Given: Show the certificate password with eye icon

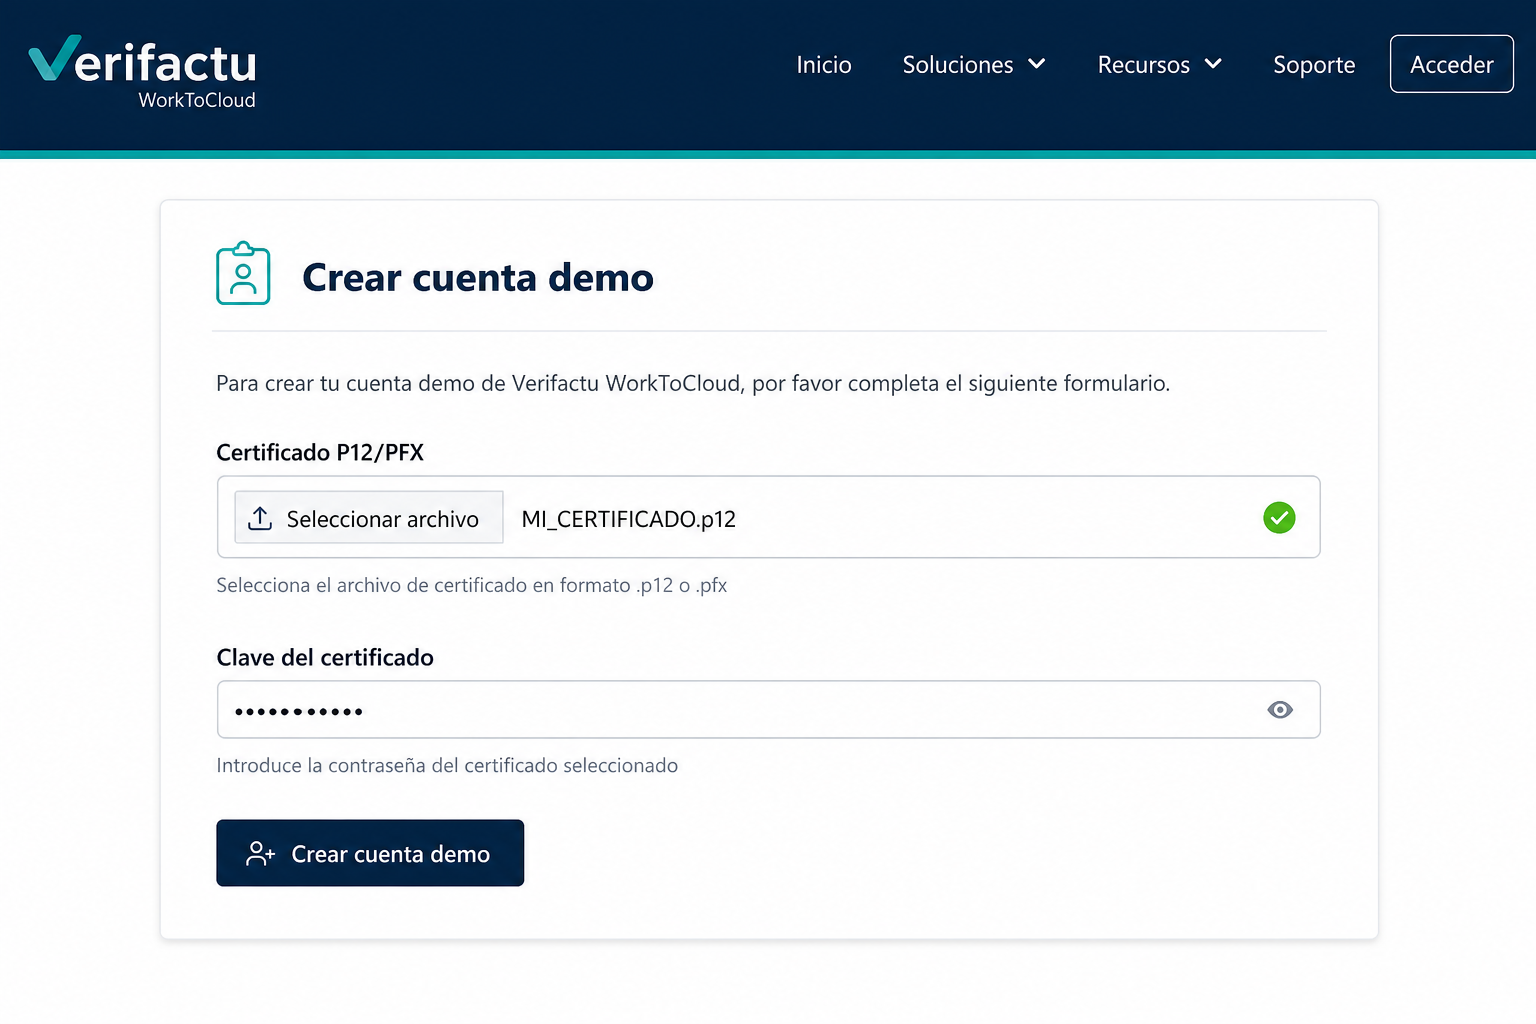Looking at the screenshot, I should click(x=1280, y=710).
